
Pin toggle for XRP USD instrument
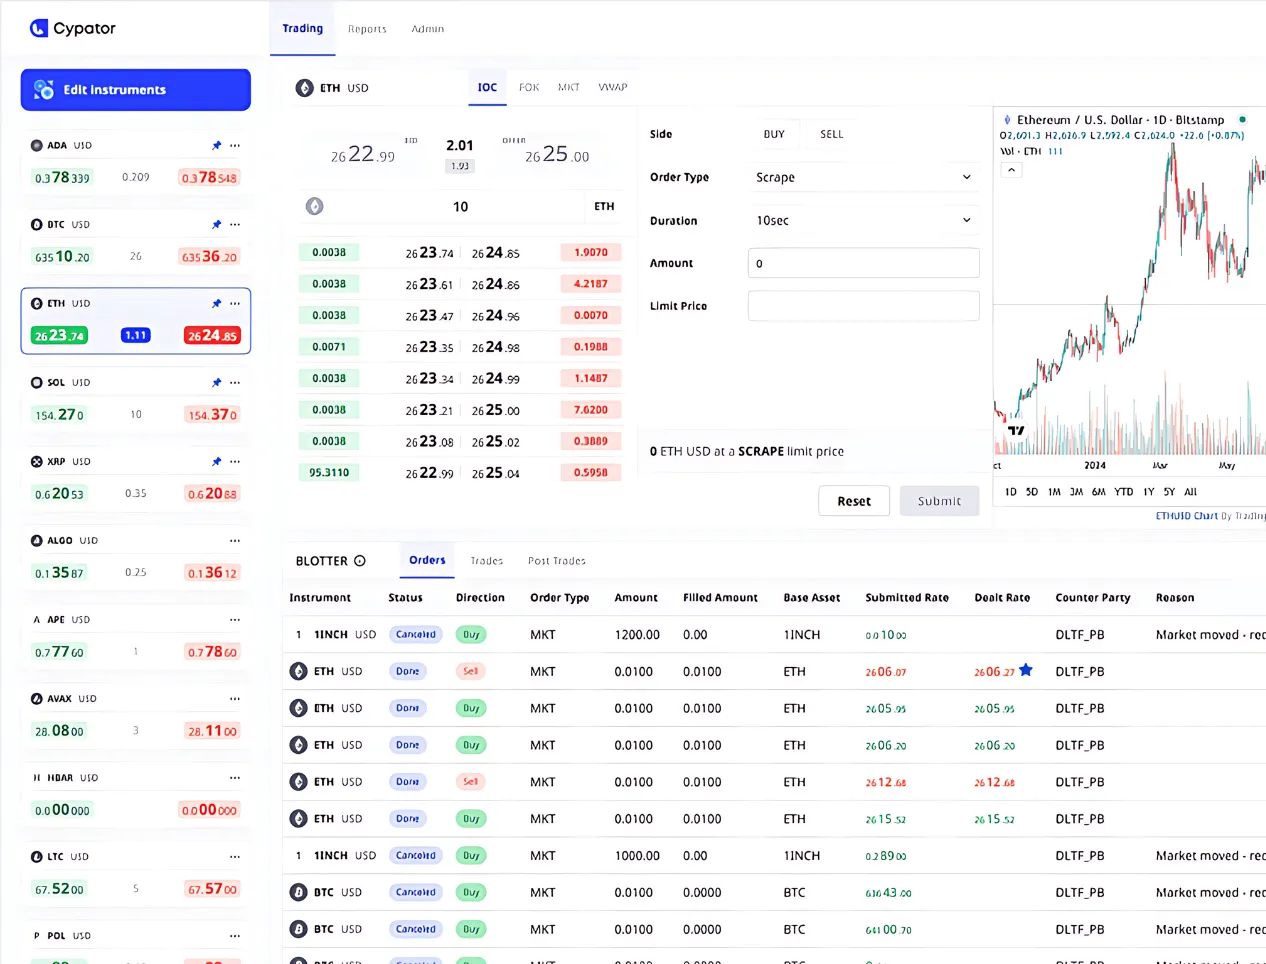coord(216,461)
